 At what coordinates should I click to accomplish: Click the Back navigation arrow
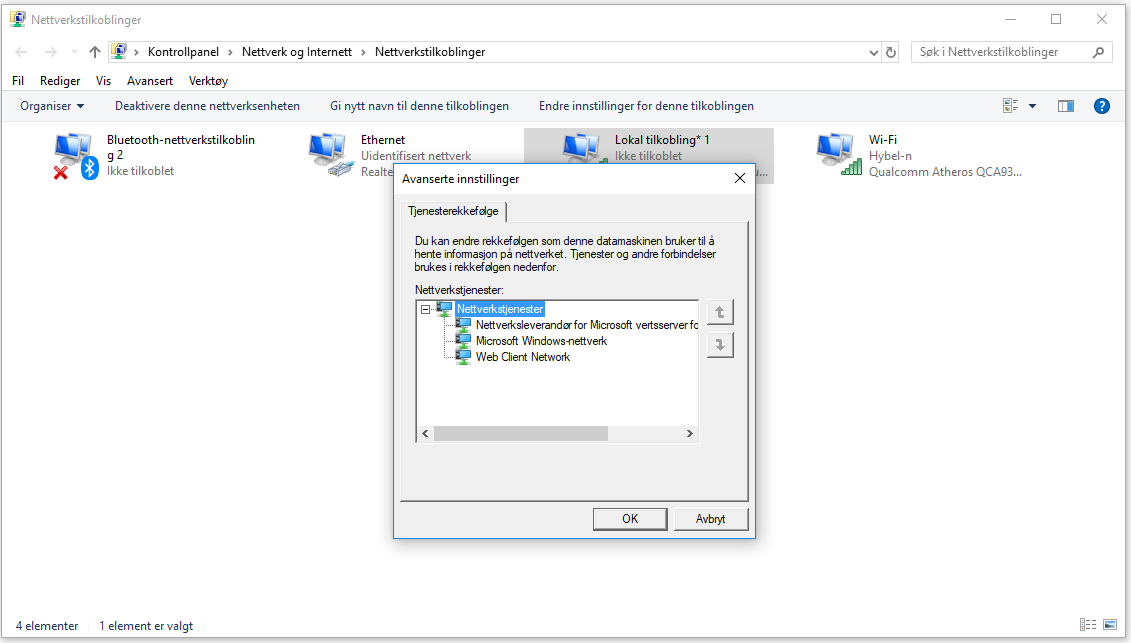point(22,52)
